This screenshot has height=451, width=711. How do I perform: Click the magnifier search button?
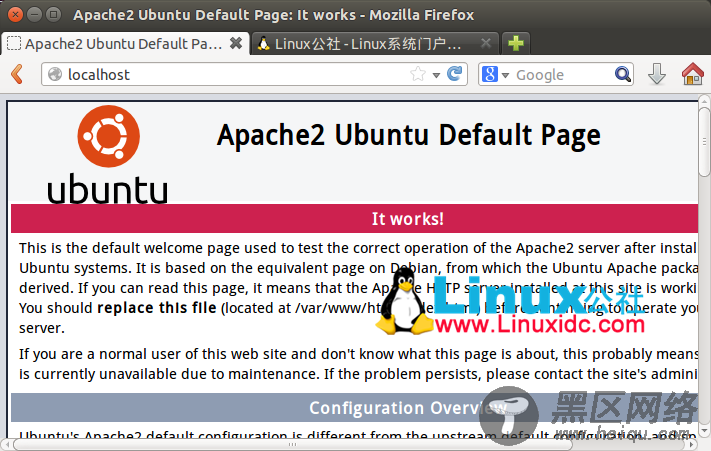tap(623, 74)
